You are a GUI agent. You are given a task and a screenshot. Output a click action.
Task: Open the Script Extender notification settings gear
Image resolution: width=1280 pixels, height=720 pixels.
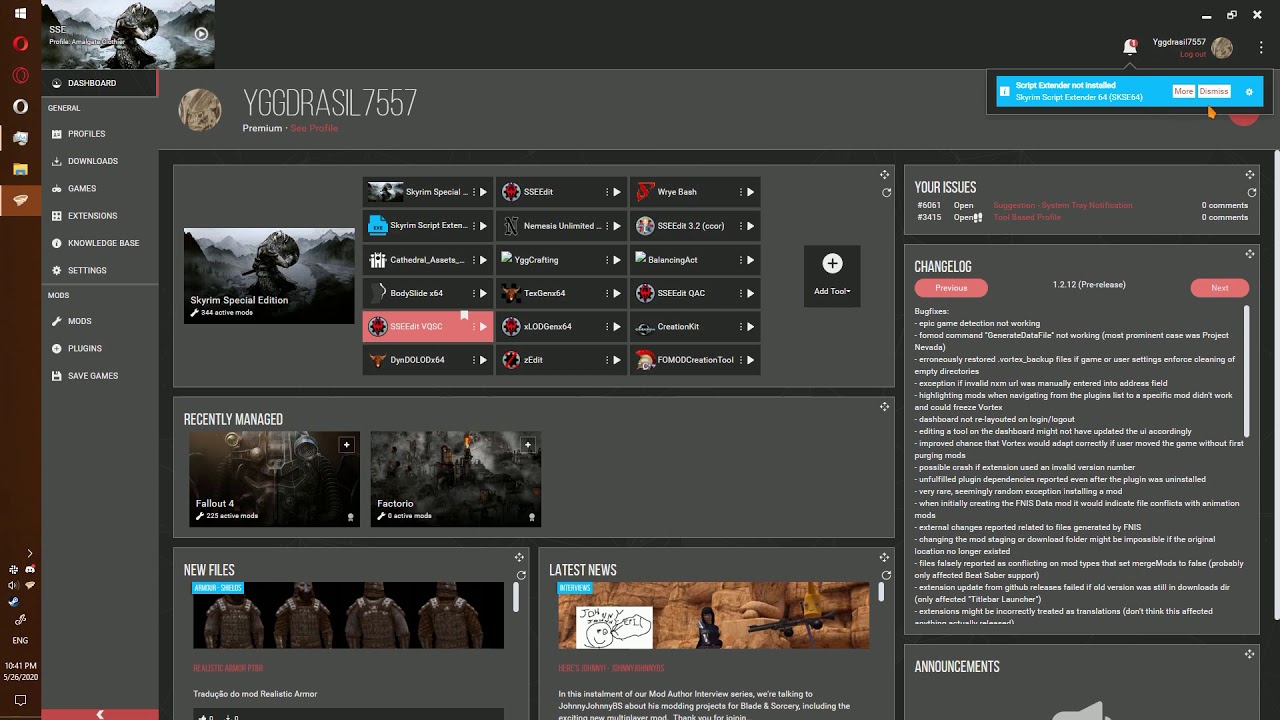pyautogui.click(x=1249, y=92)
